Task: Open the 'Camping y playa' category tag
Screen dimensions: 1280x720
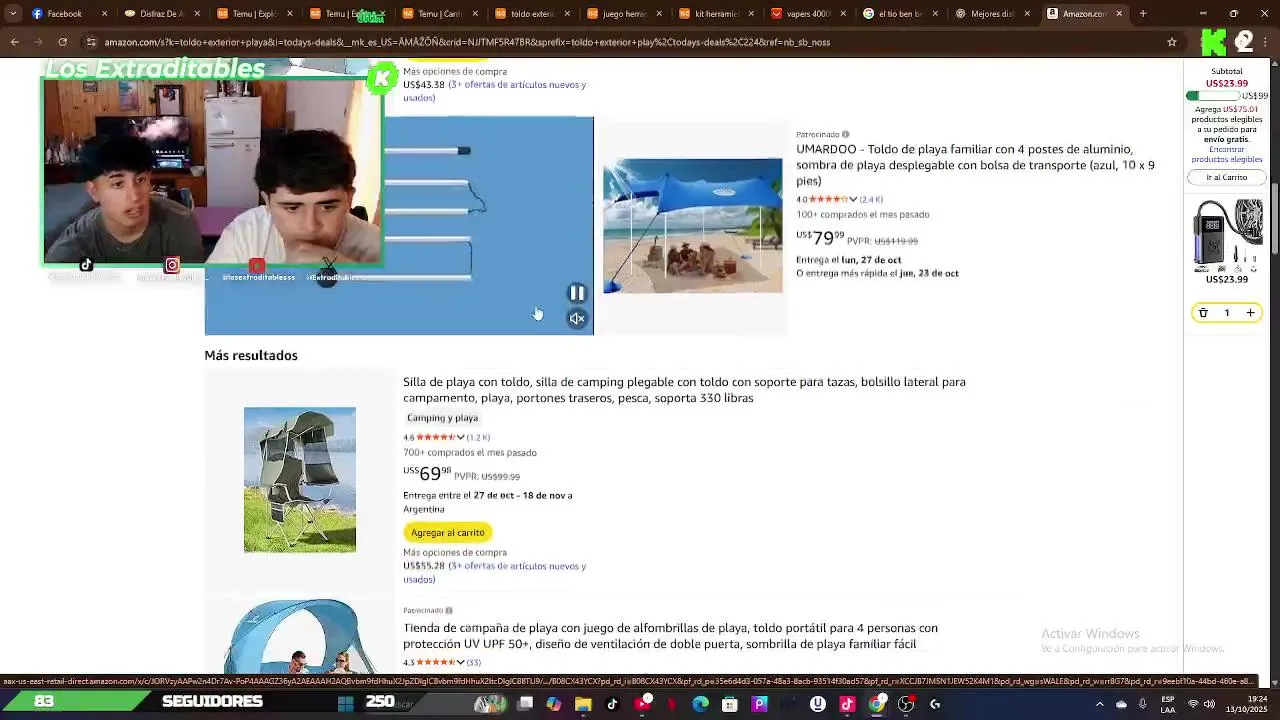Action: coord(442,418)
